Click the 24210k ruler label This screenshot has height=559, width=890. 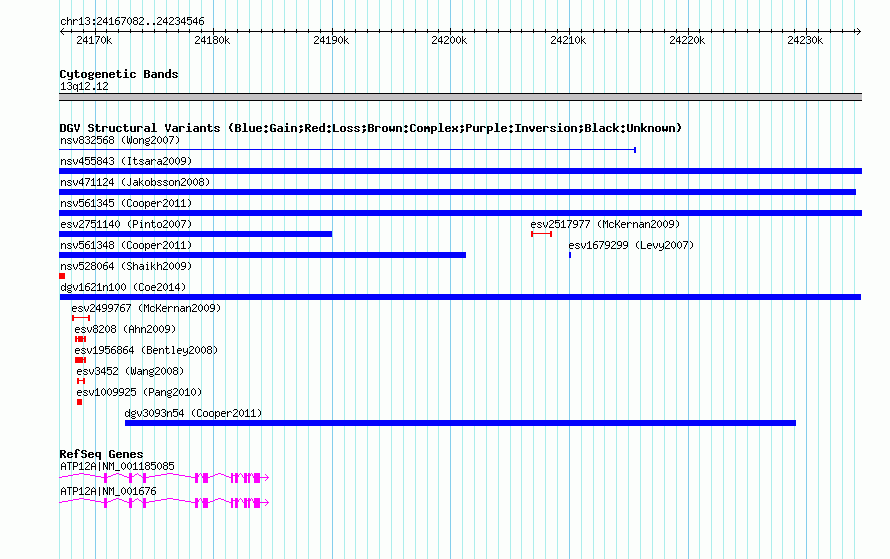click(x=569, y=40)
